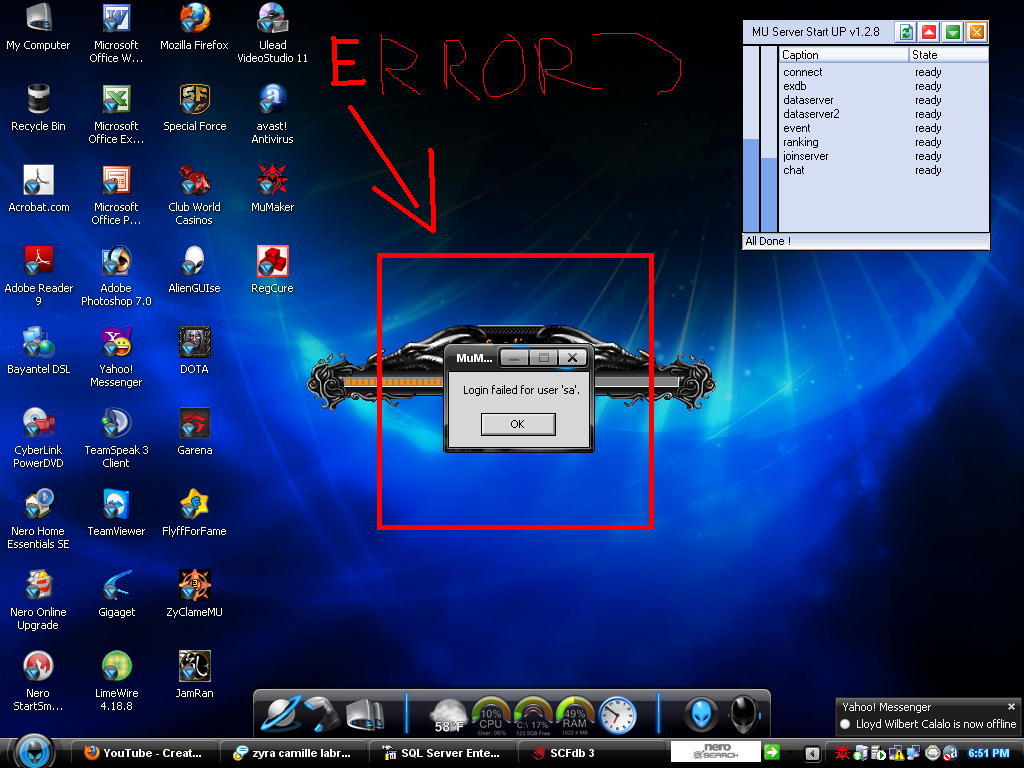Viewport: 1024px width, 768px height.
Task: Click the Nero Search input box
Action: click(x=714, y=752)
